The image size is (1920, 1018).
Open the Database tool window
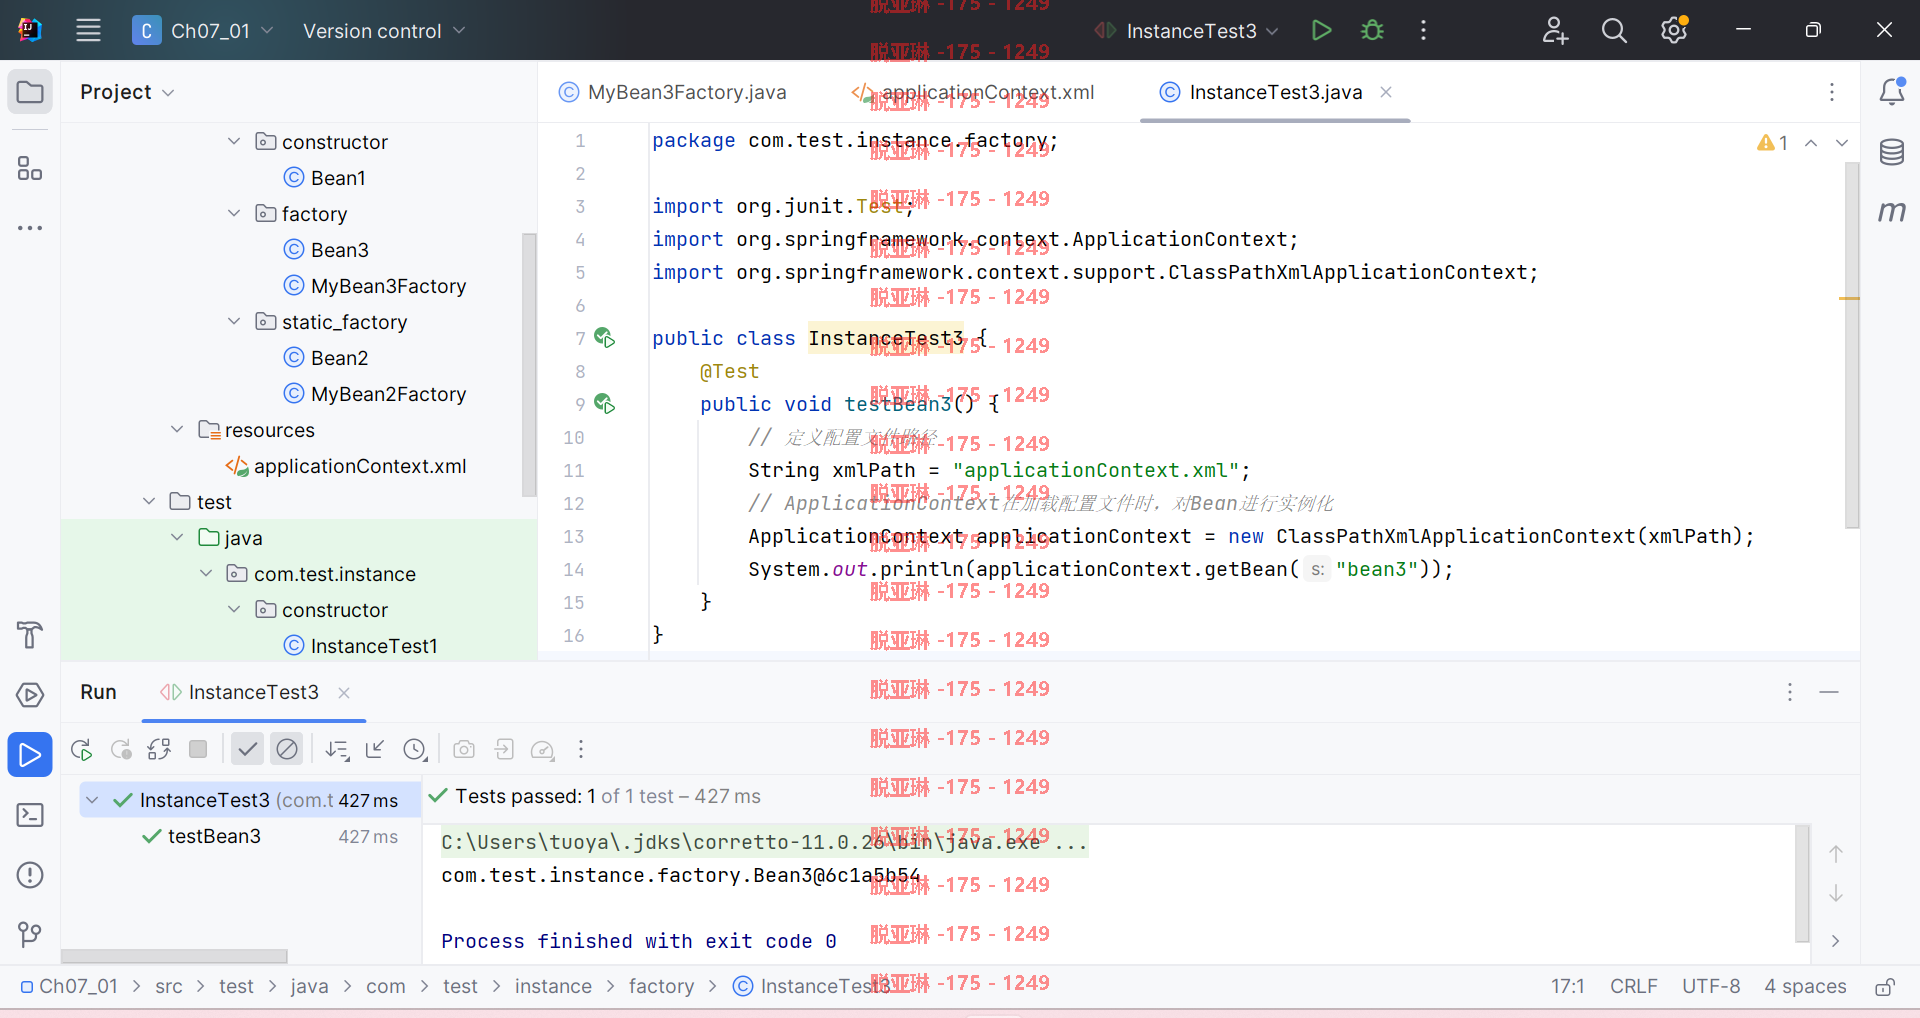click(1891, 152)
